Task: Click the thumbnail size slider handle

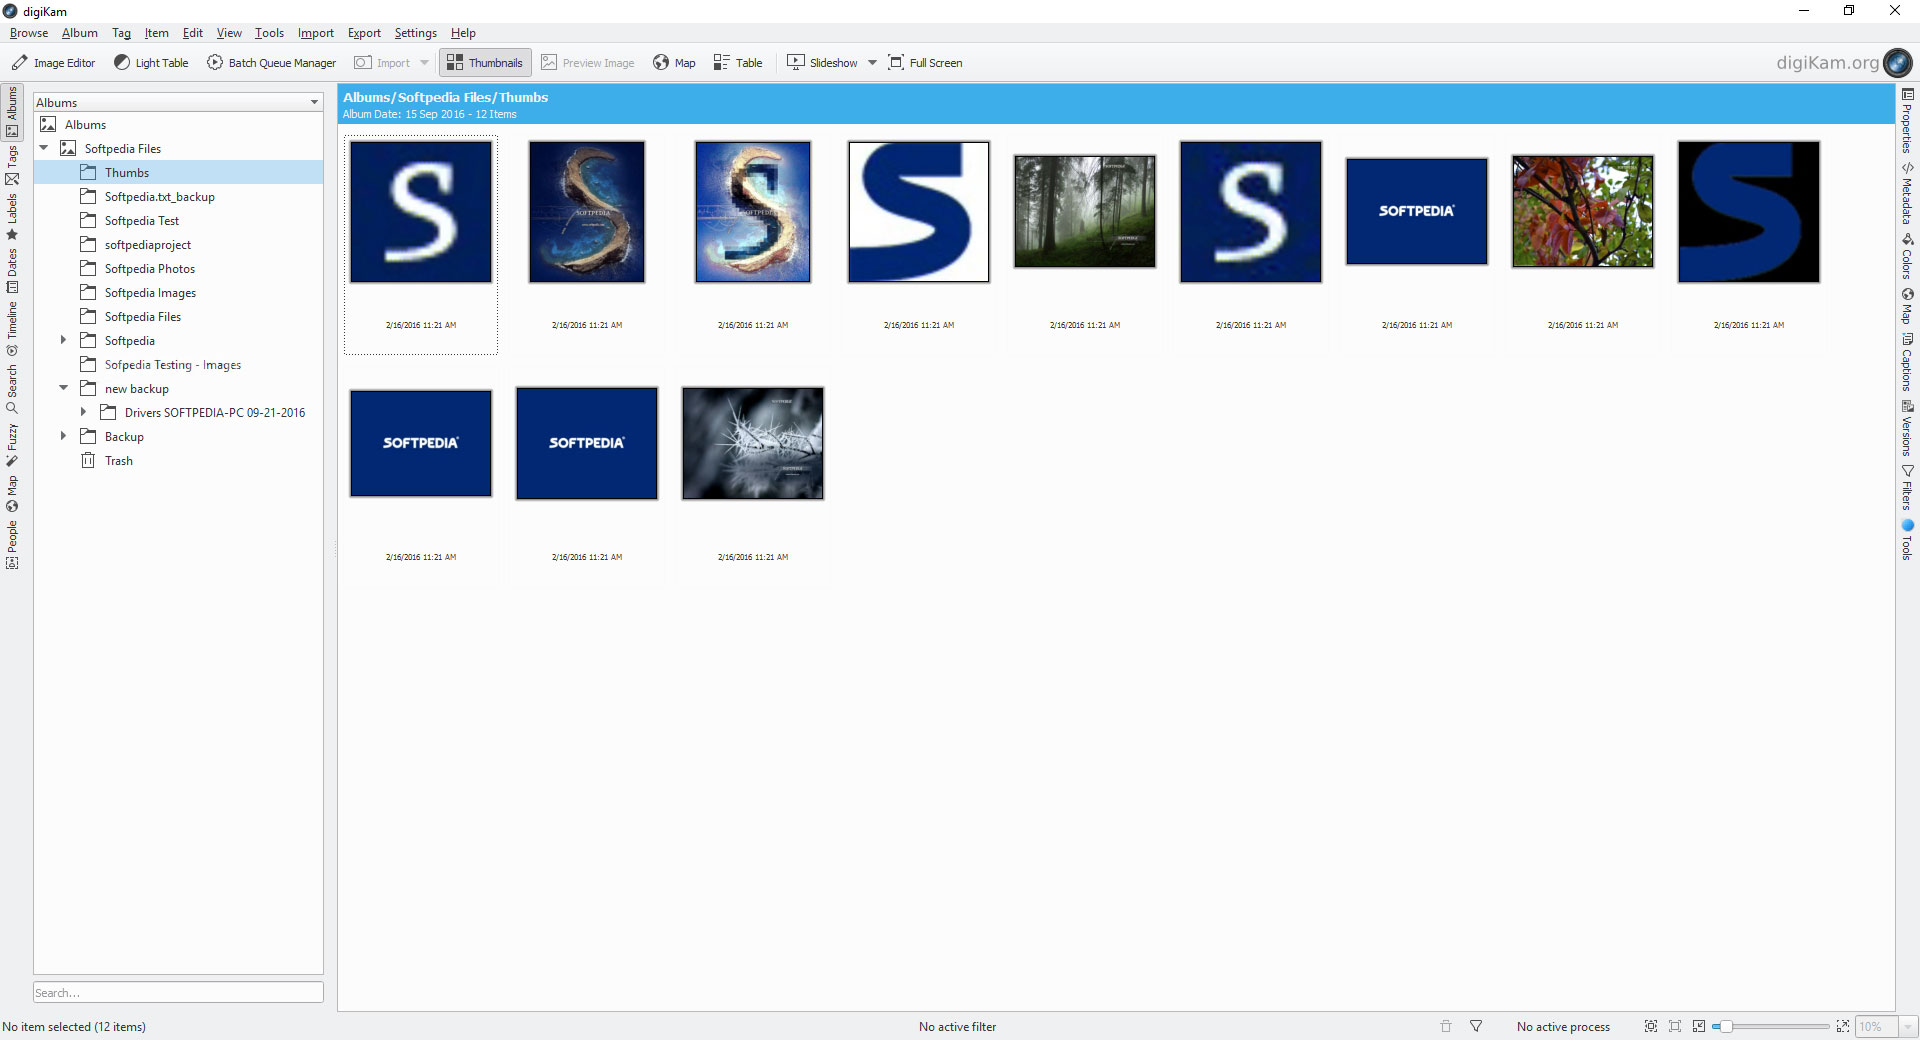Action: [1725, 1026]
